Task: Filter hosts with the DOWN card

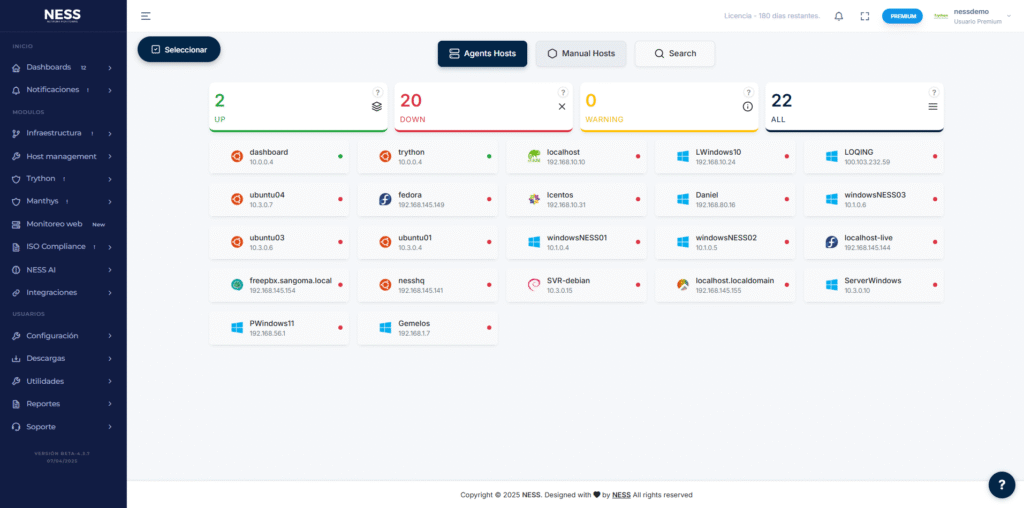Action: coord(484,107)
